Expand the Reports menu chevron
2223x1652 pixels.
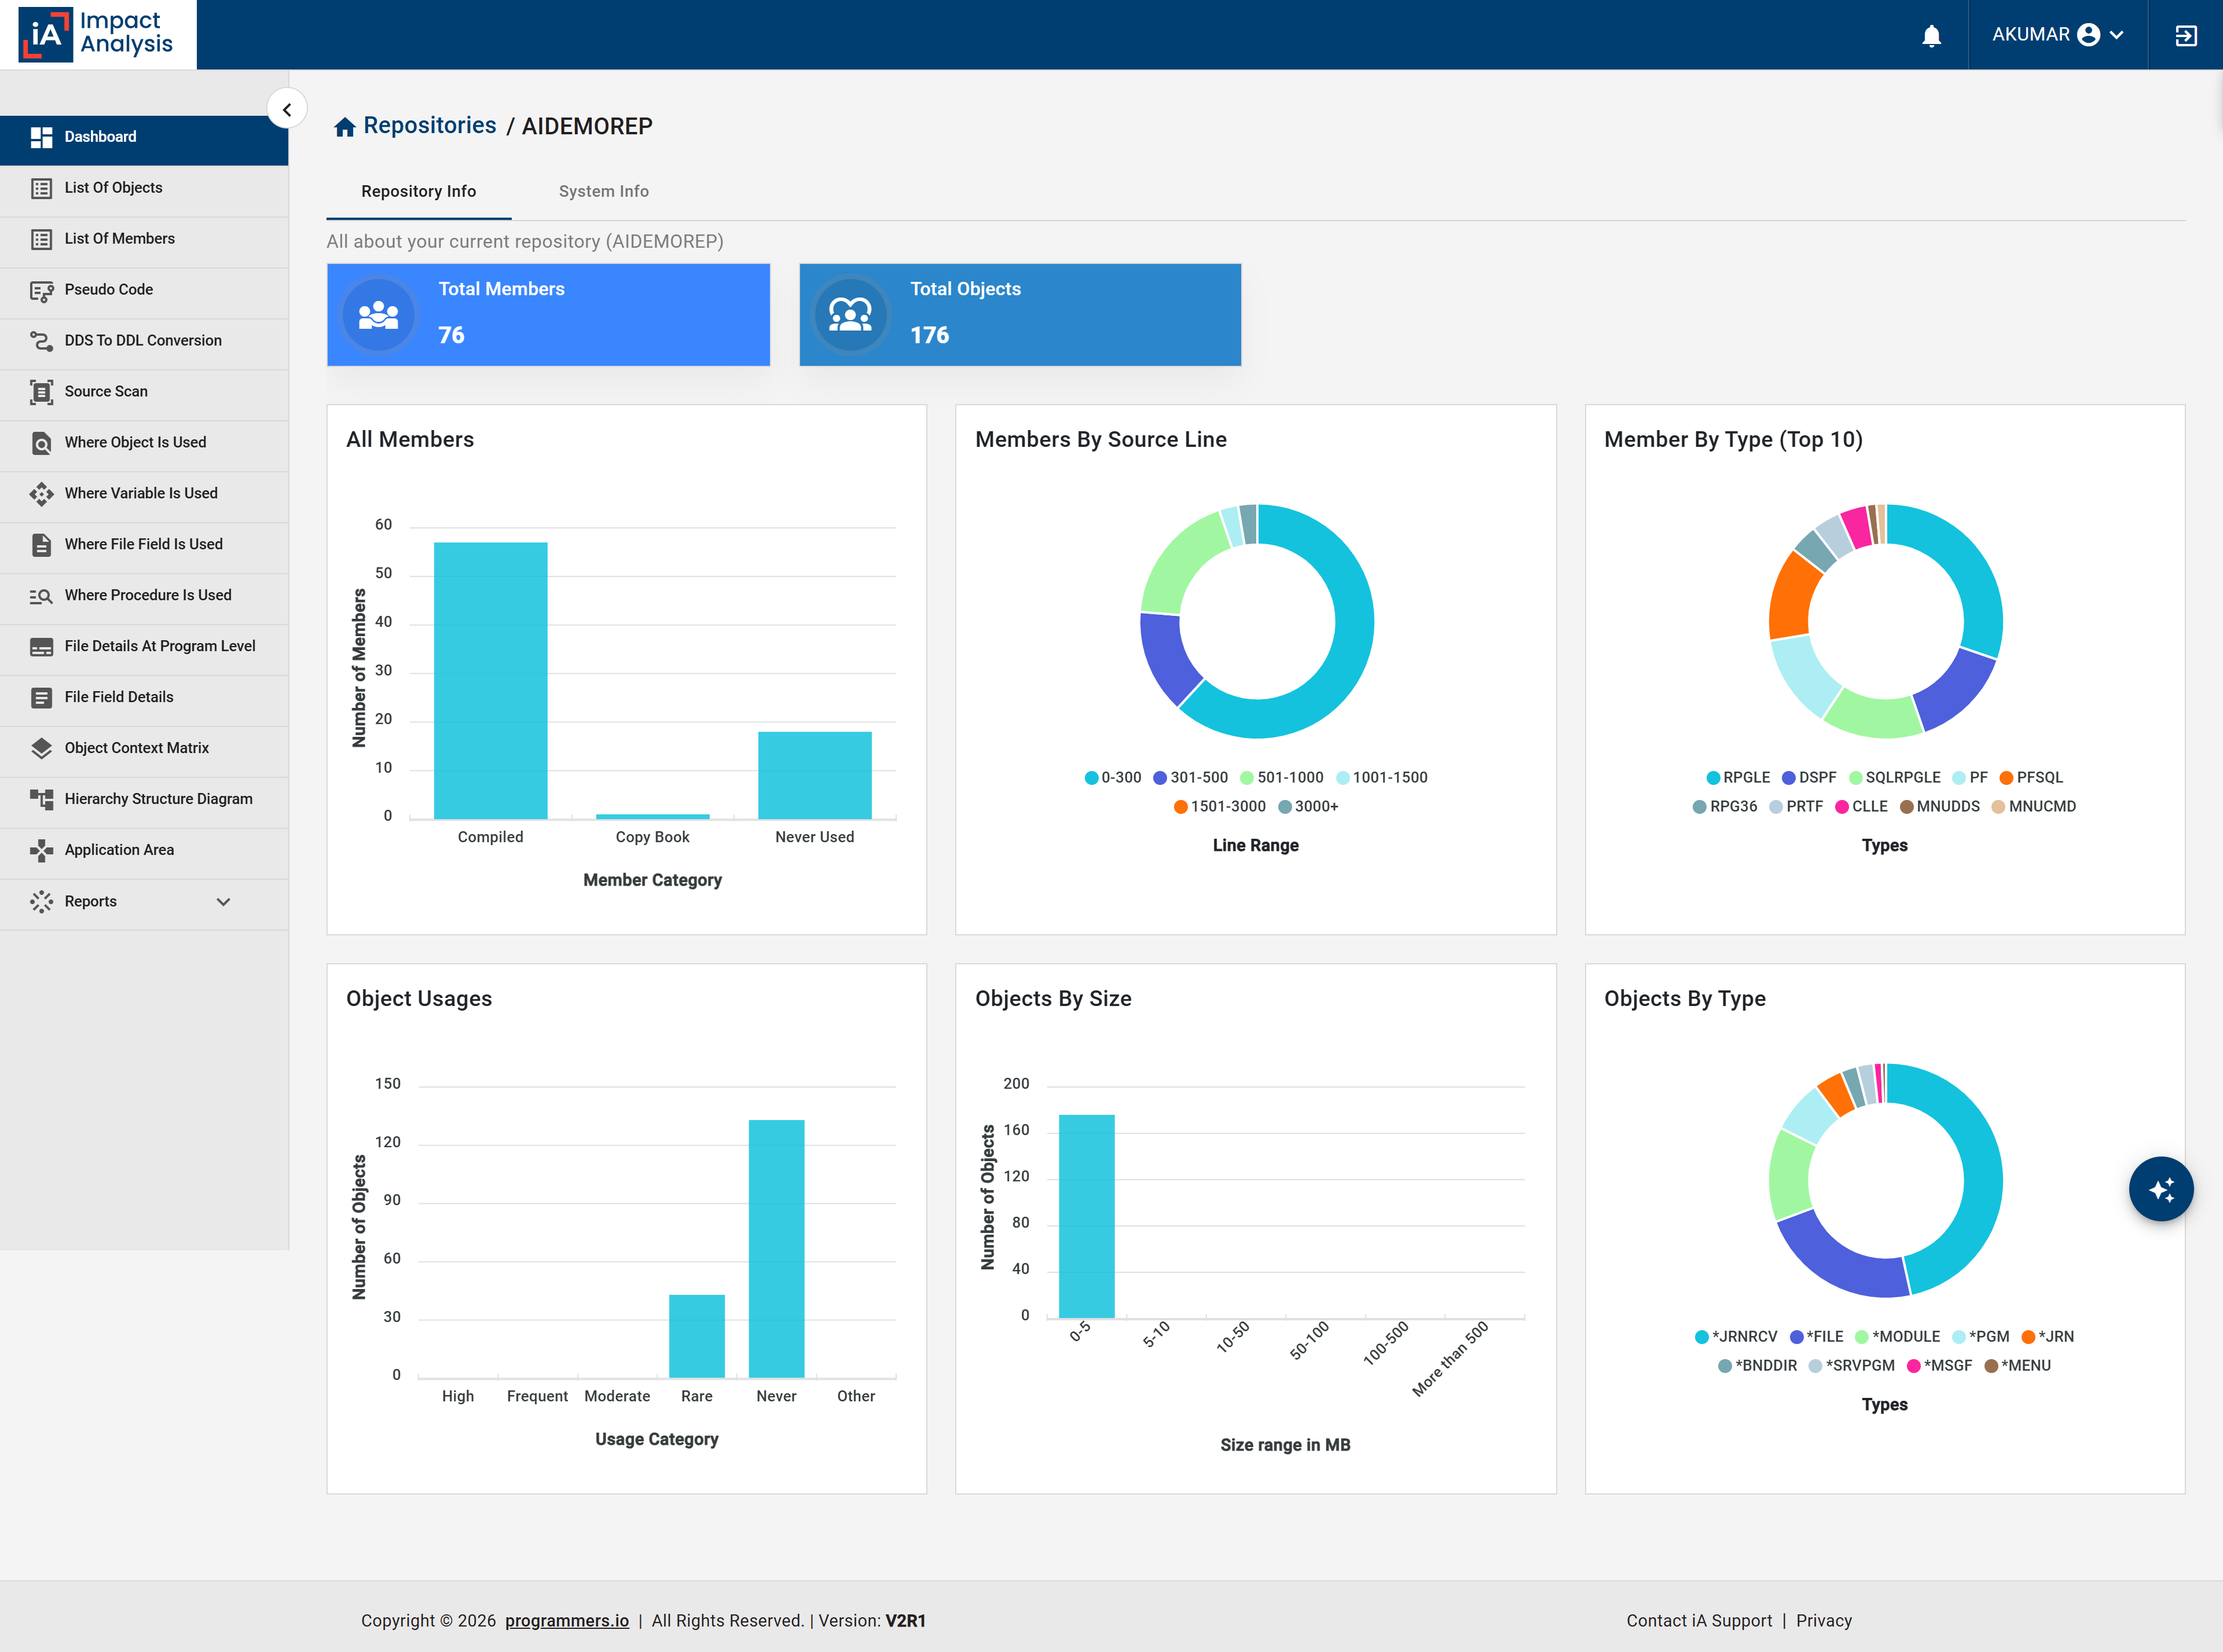coord(223,901)
